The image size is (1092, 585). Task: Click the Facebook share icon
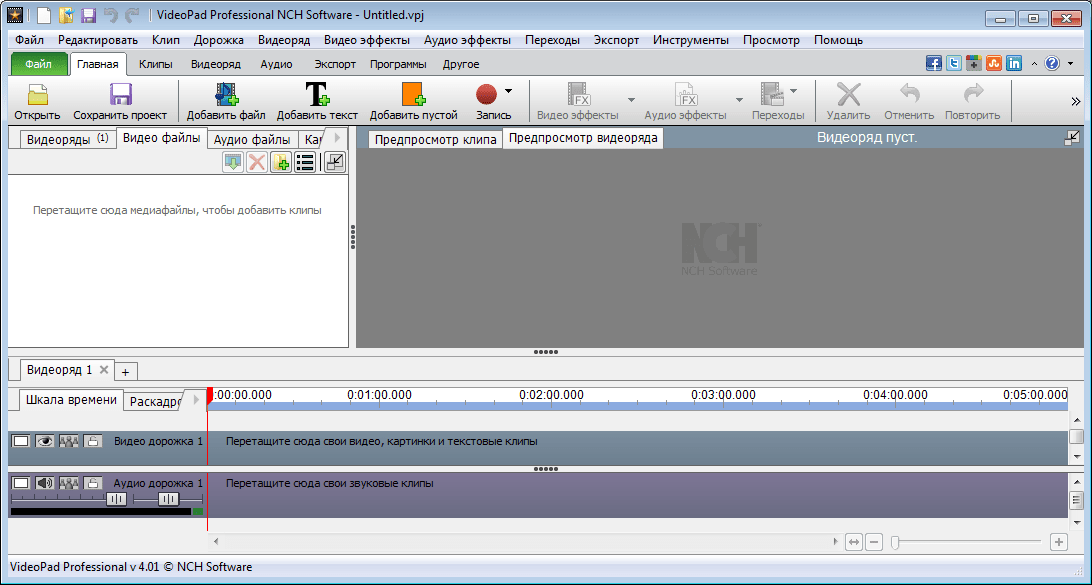(934, 63)
